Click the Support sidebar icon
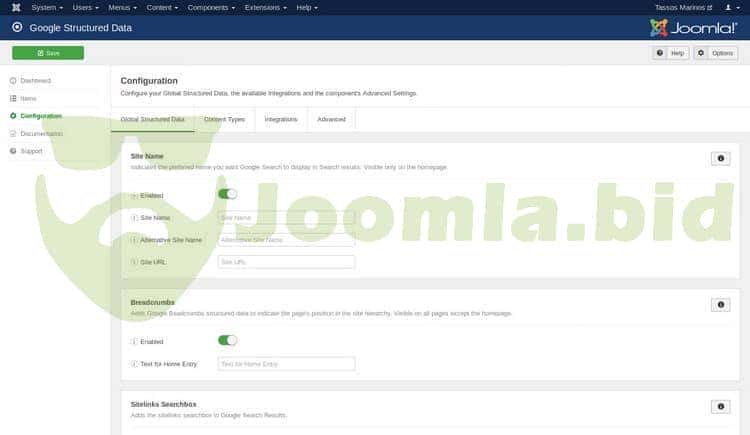Screen dimensions: 750x435 pyautogui.click(x=13, y=151)
